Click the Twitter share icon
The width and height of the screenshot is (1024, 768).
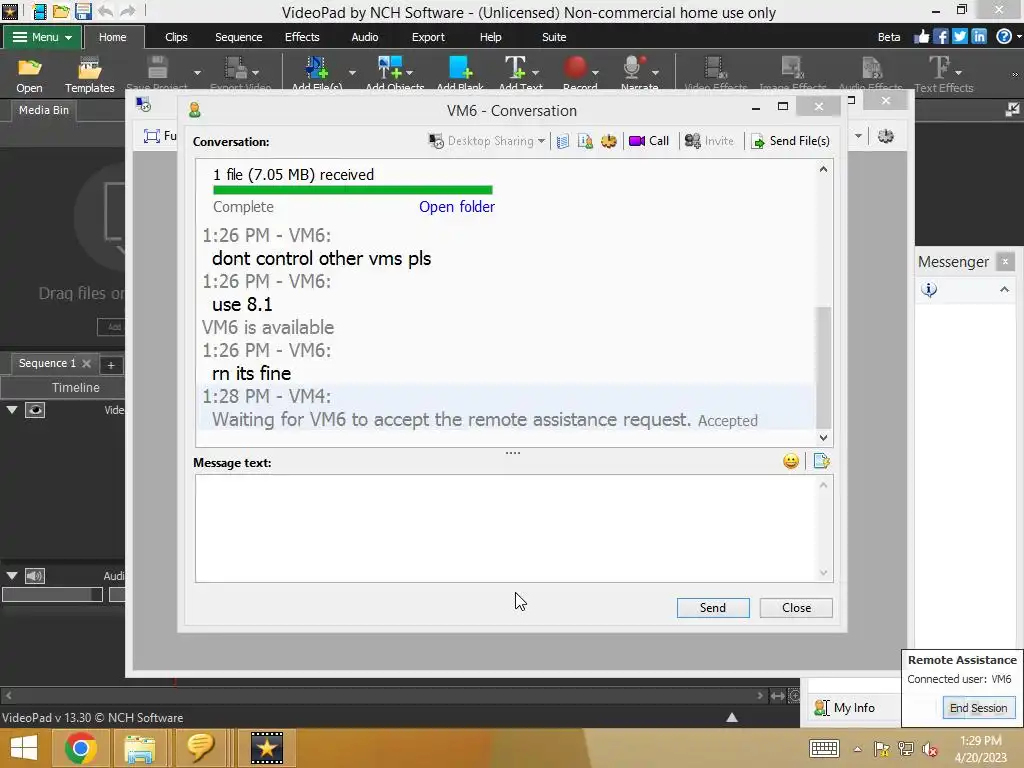coord(959,37)
